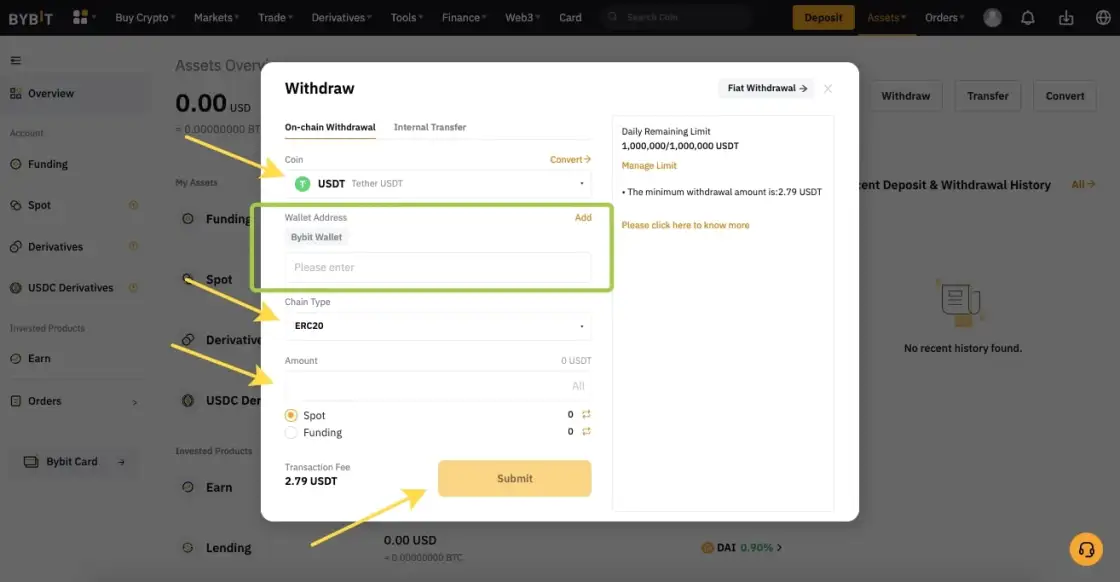Image resolution: width=1120 pixels, height=582 pixels.
Task: Click the Bybit Card icon in sidebar
Action: click(x=31, y=462)
